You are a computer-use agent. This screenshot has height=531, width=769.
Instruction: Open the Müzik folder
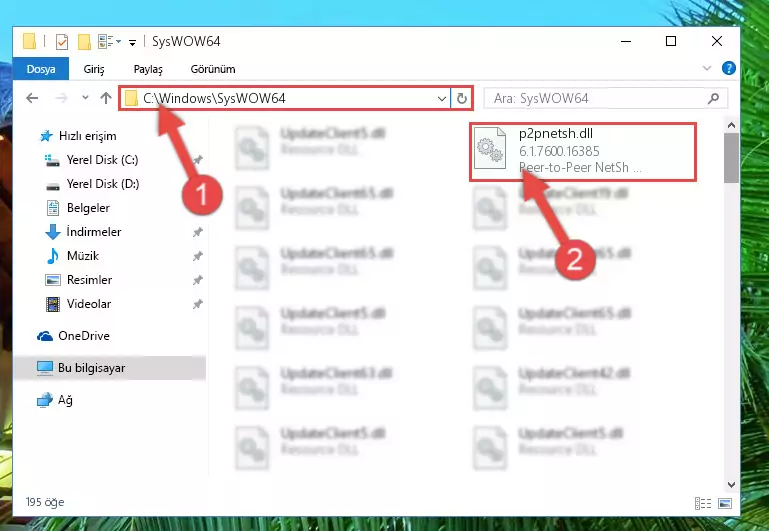tap(73, 255)
